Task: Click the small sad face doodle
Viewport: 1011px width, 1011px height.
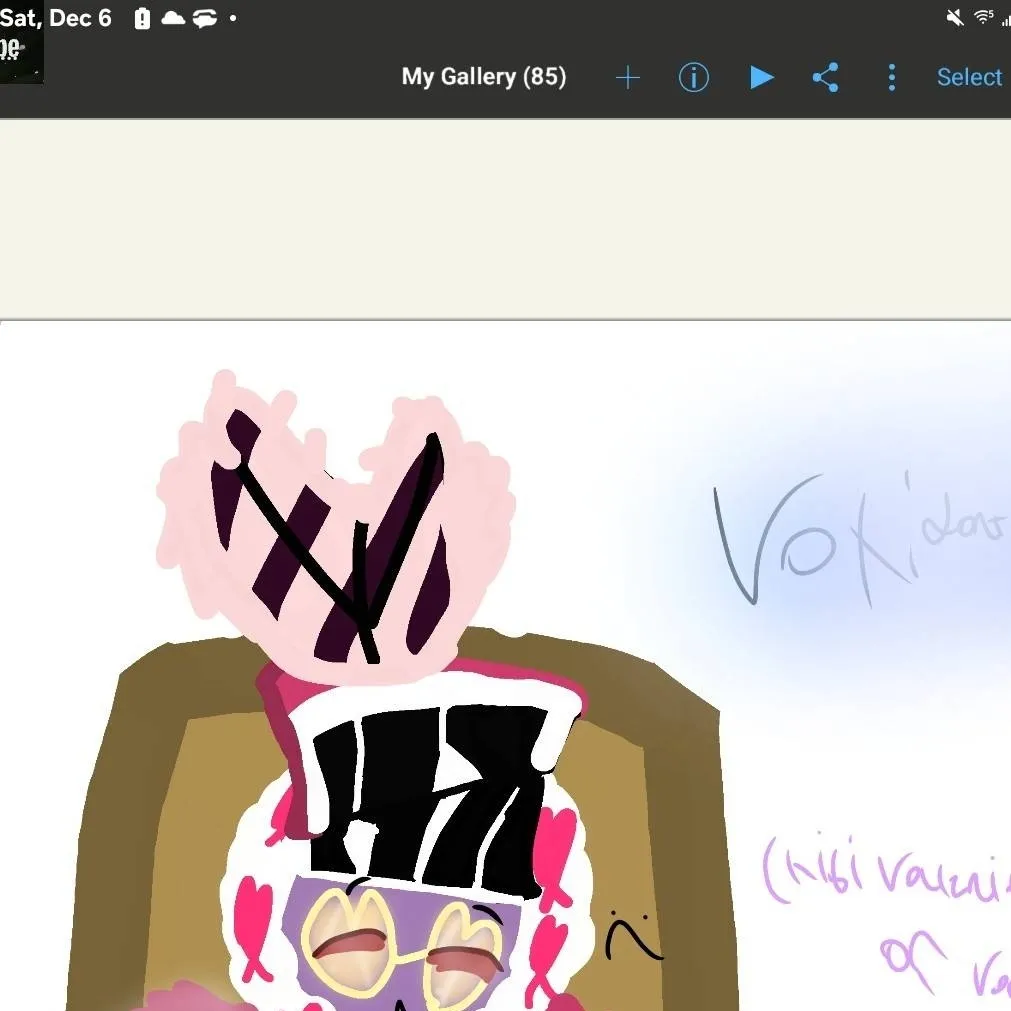Action: [632, 937]
